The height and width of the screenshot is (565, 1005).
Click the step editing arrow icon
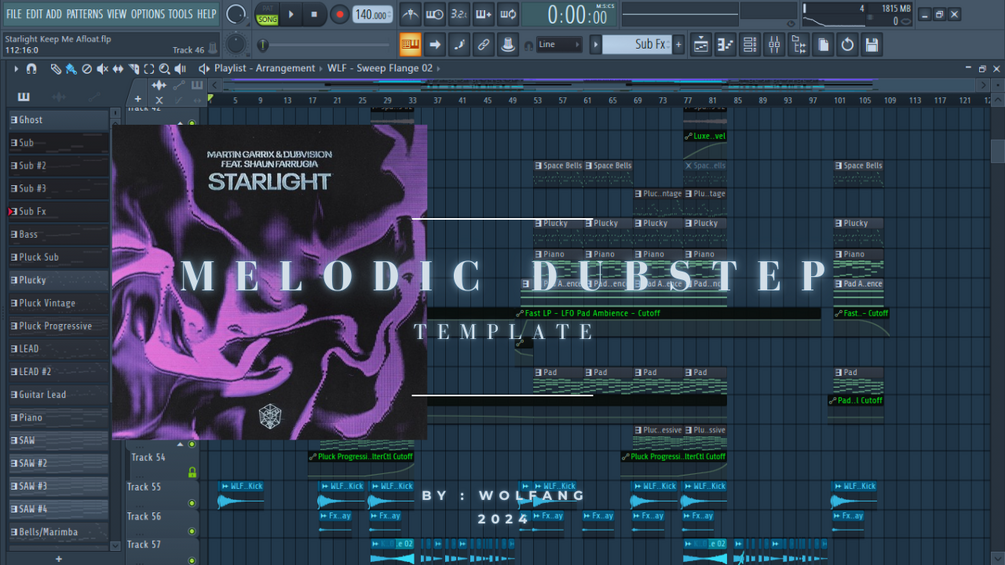coord(435,45)
